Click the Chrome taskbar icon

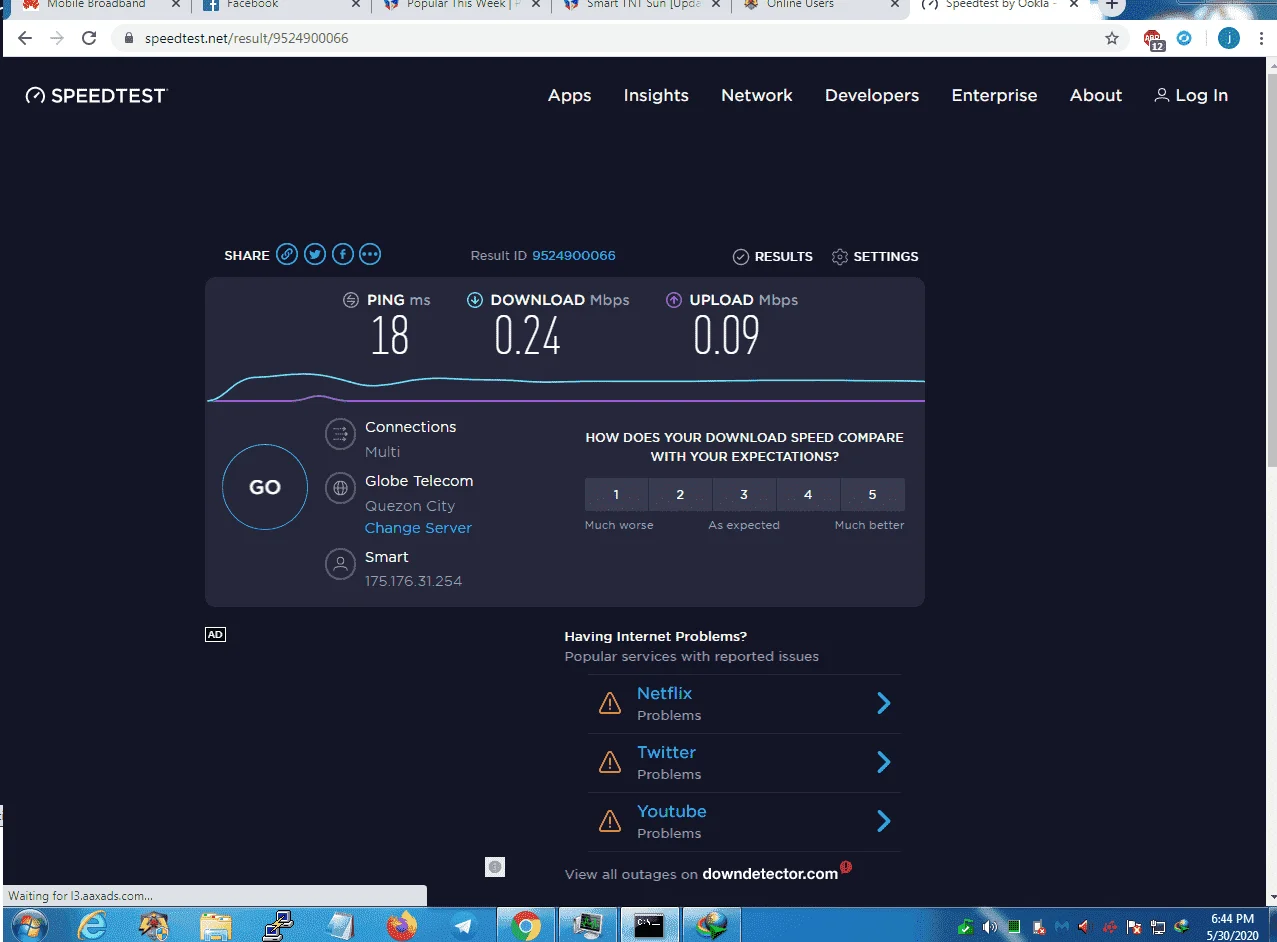(x=525, y=926)
